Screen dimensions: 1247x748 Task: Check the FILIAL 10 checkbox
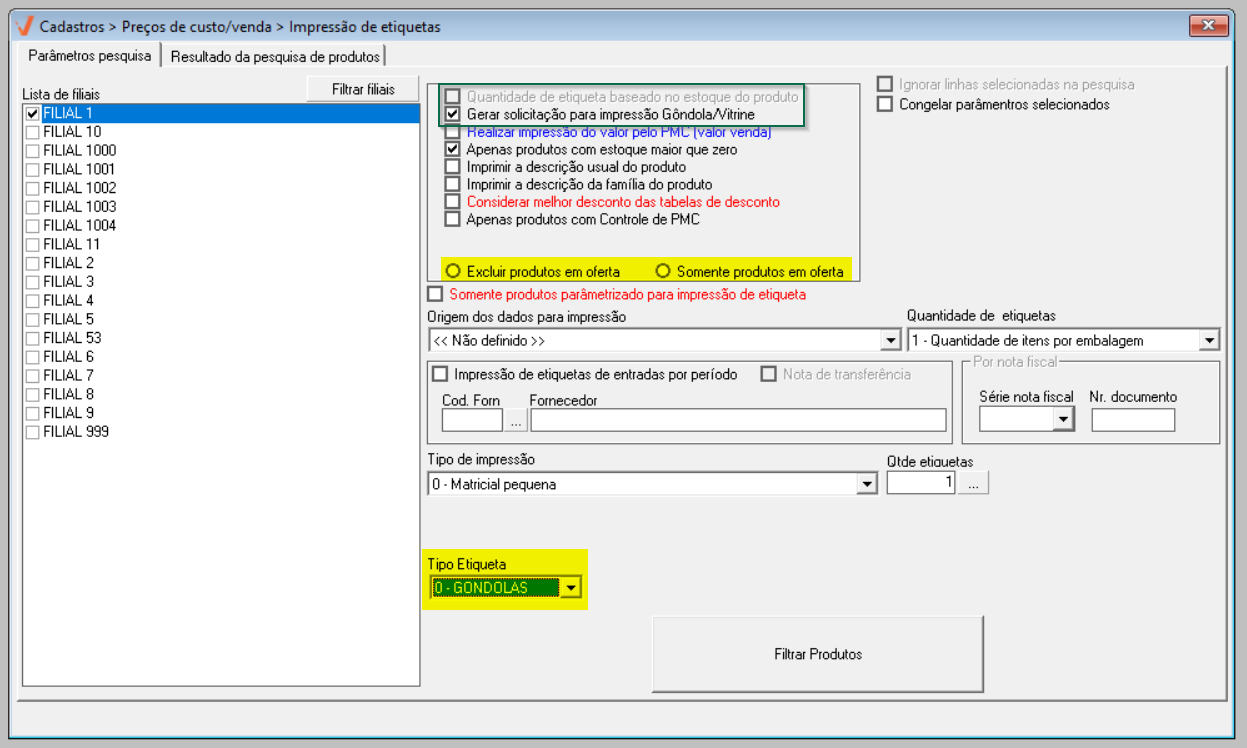(33, 132)
